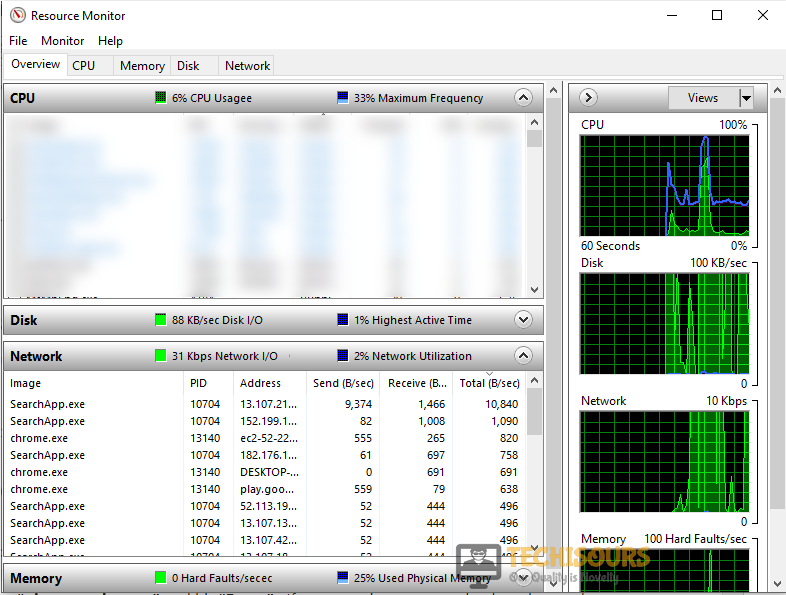The height and width of the screenshot is (595, 786).
Task: Click the CPU process list scroll down arrow
Action: click(534, 290)
